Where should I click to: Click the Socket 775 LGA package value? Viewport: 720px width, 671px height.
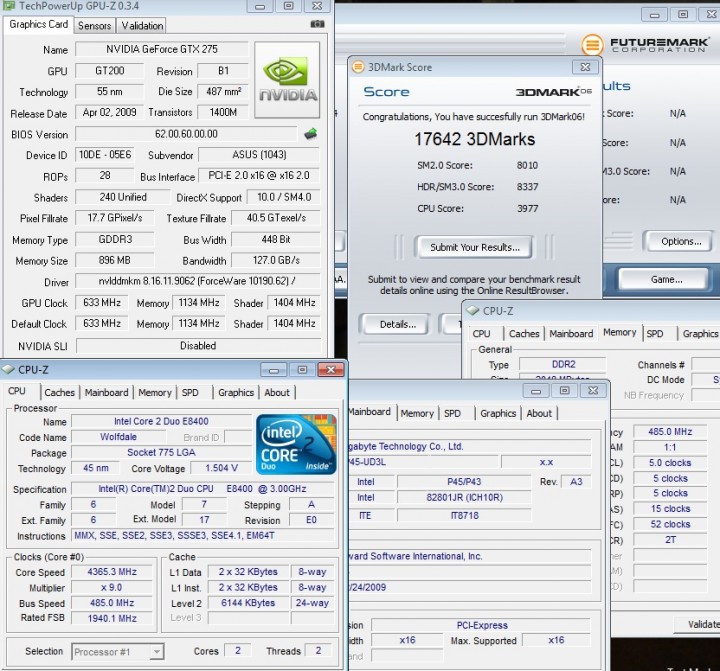point(161,453)
